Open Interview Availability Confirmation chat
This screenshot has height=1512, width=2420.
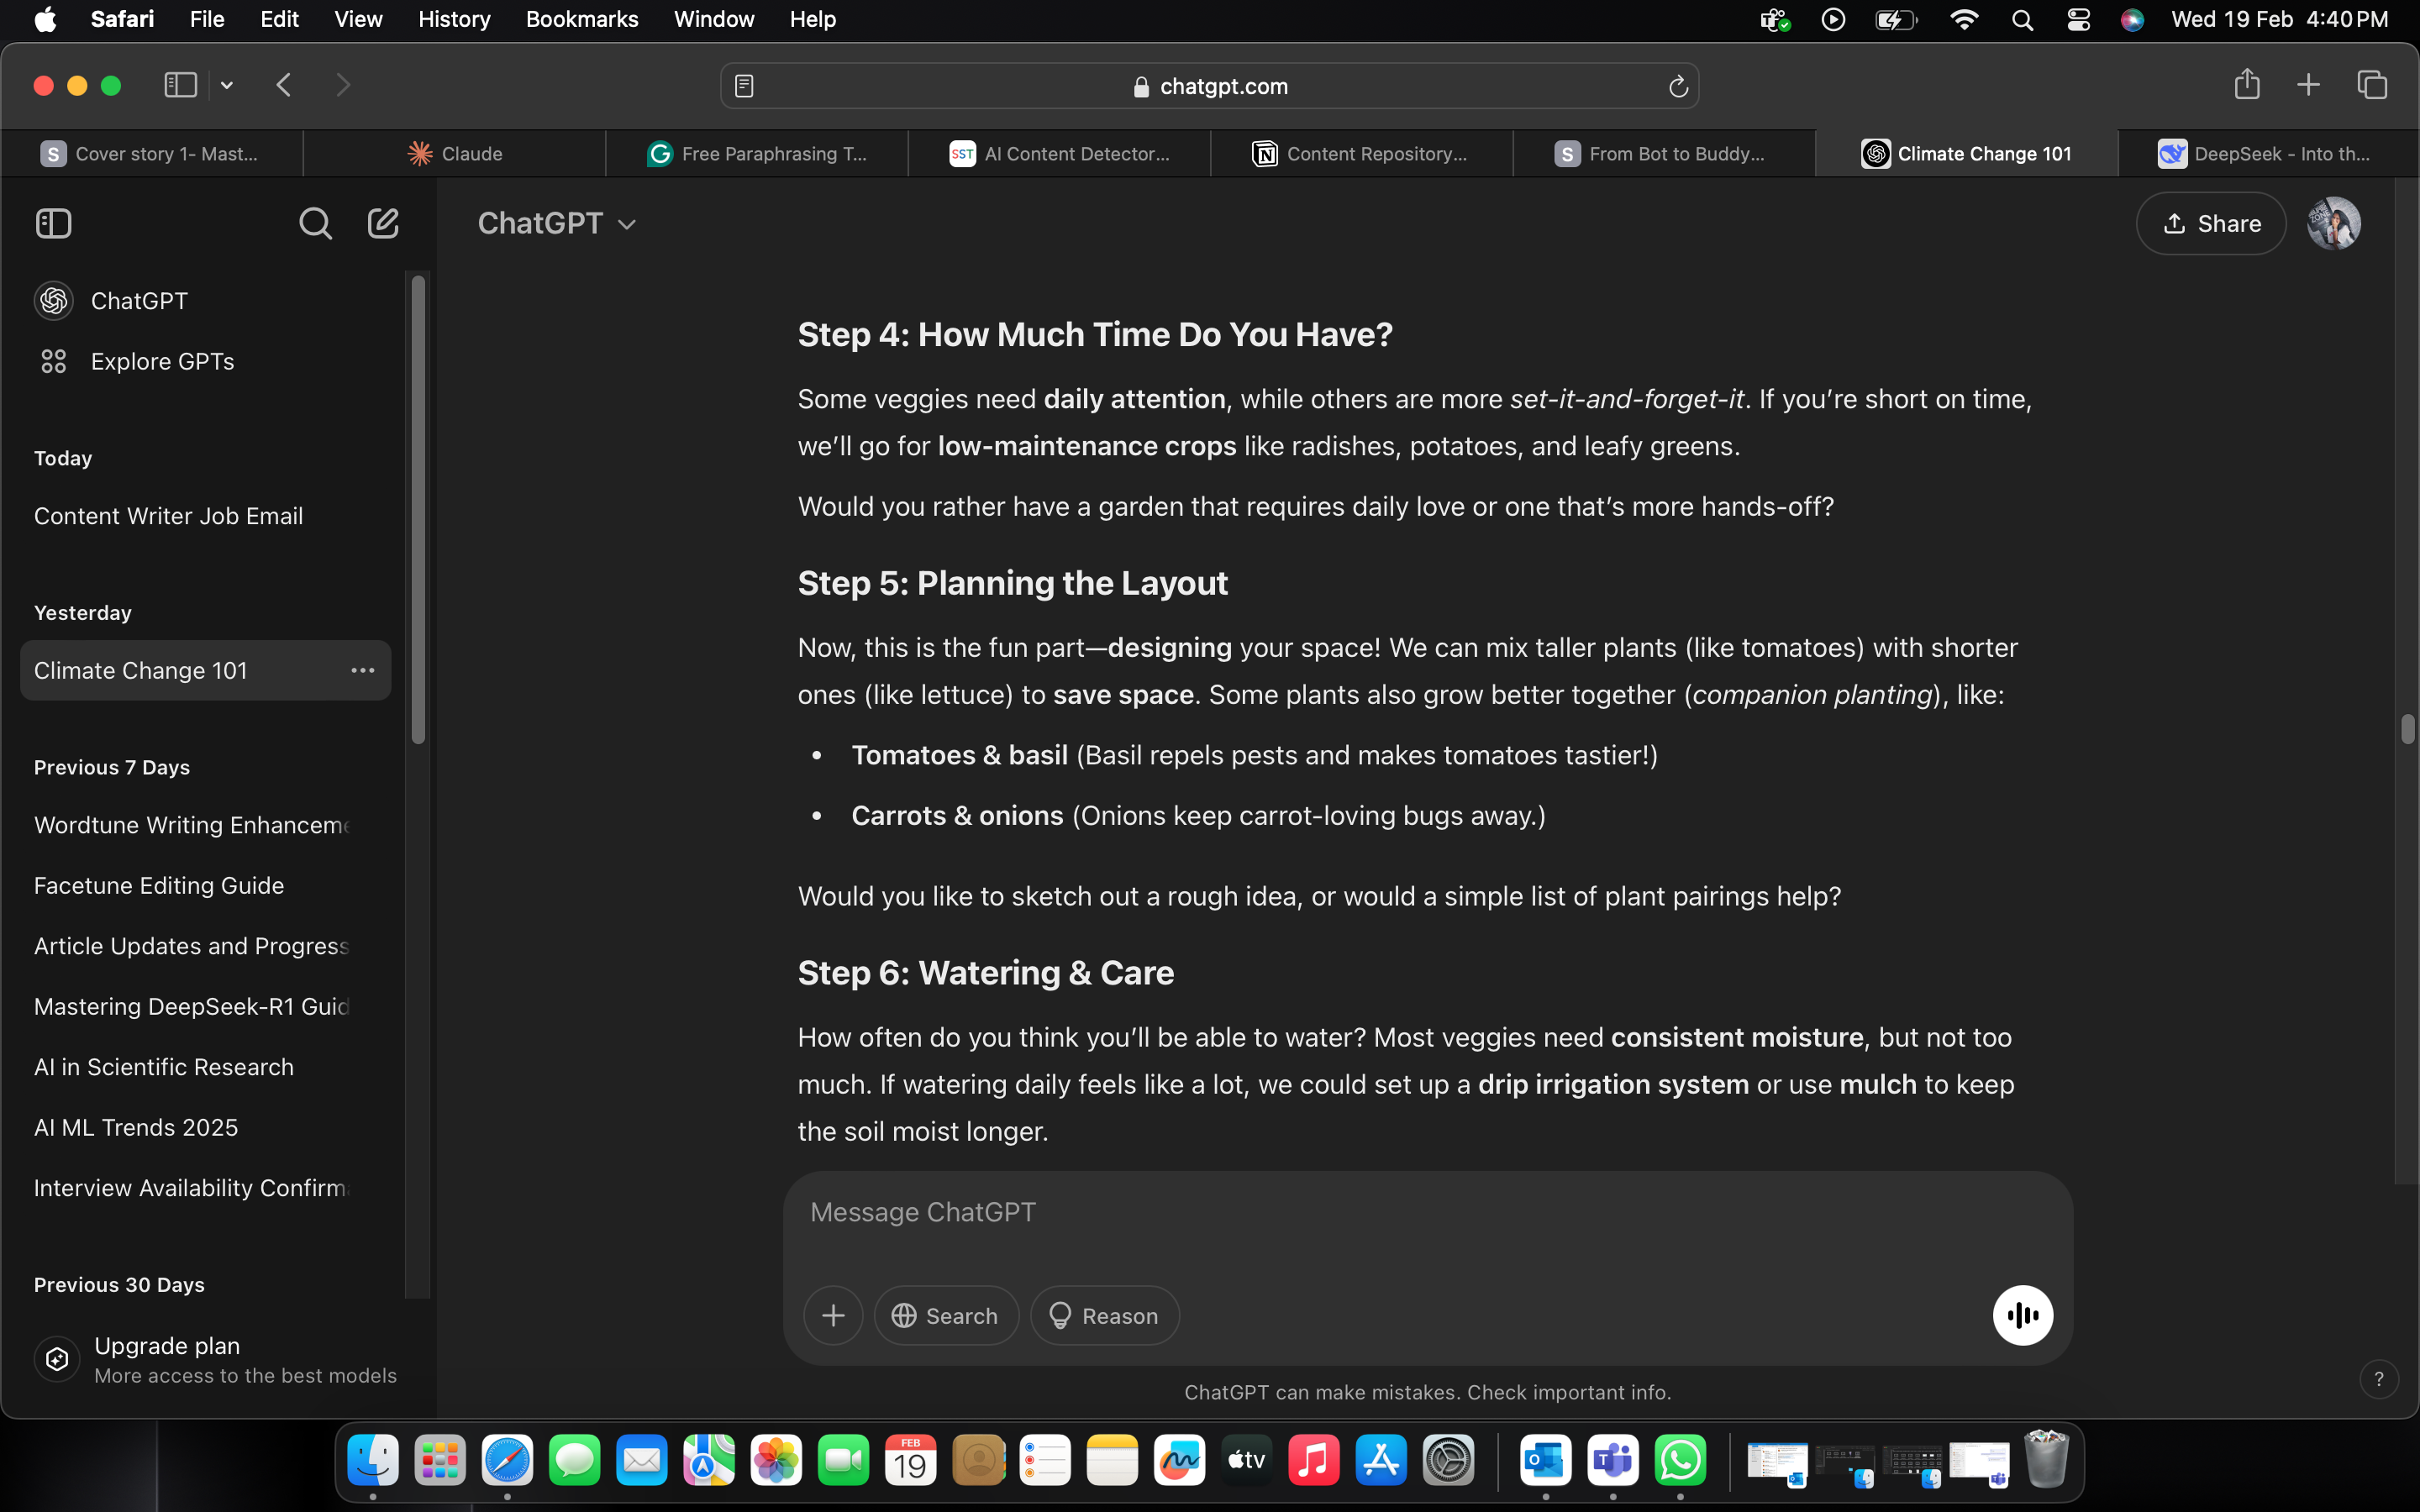(205, 1188)
